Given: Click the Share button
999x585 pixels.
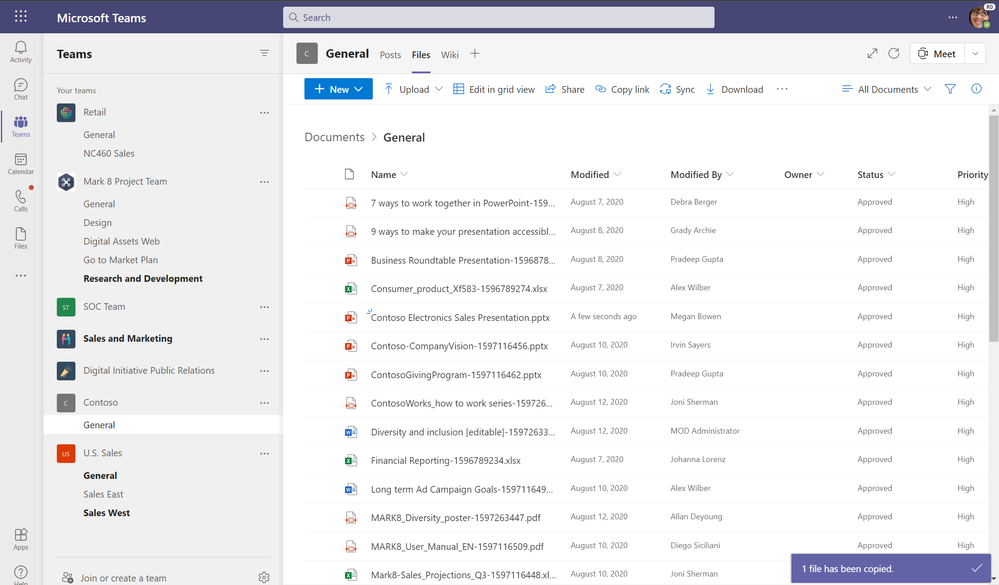Looking at the screenshot, I should pos(564,89).
